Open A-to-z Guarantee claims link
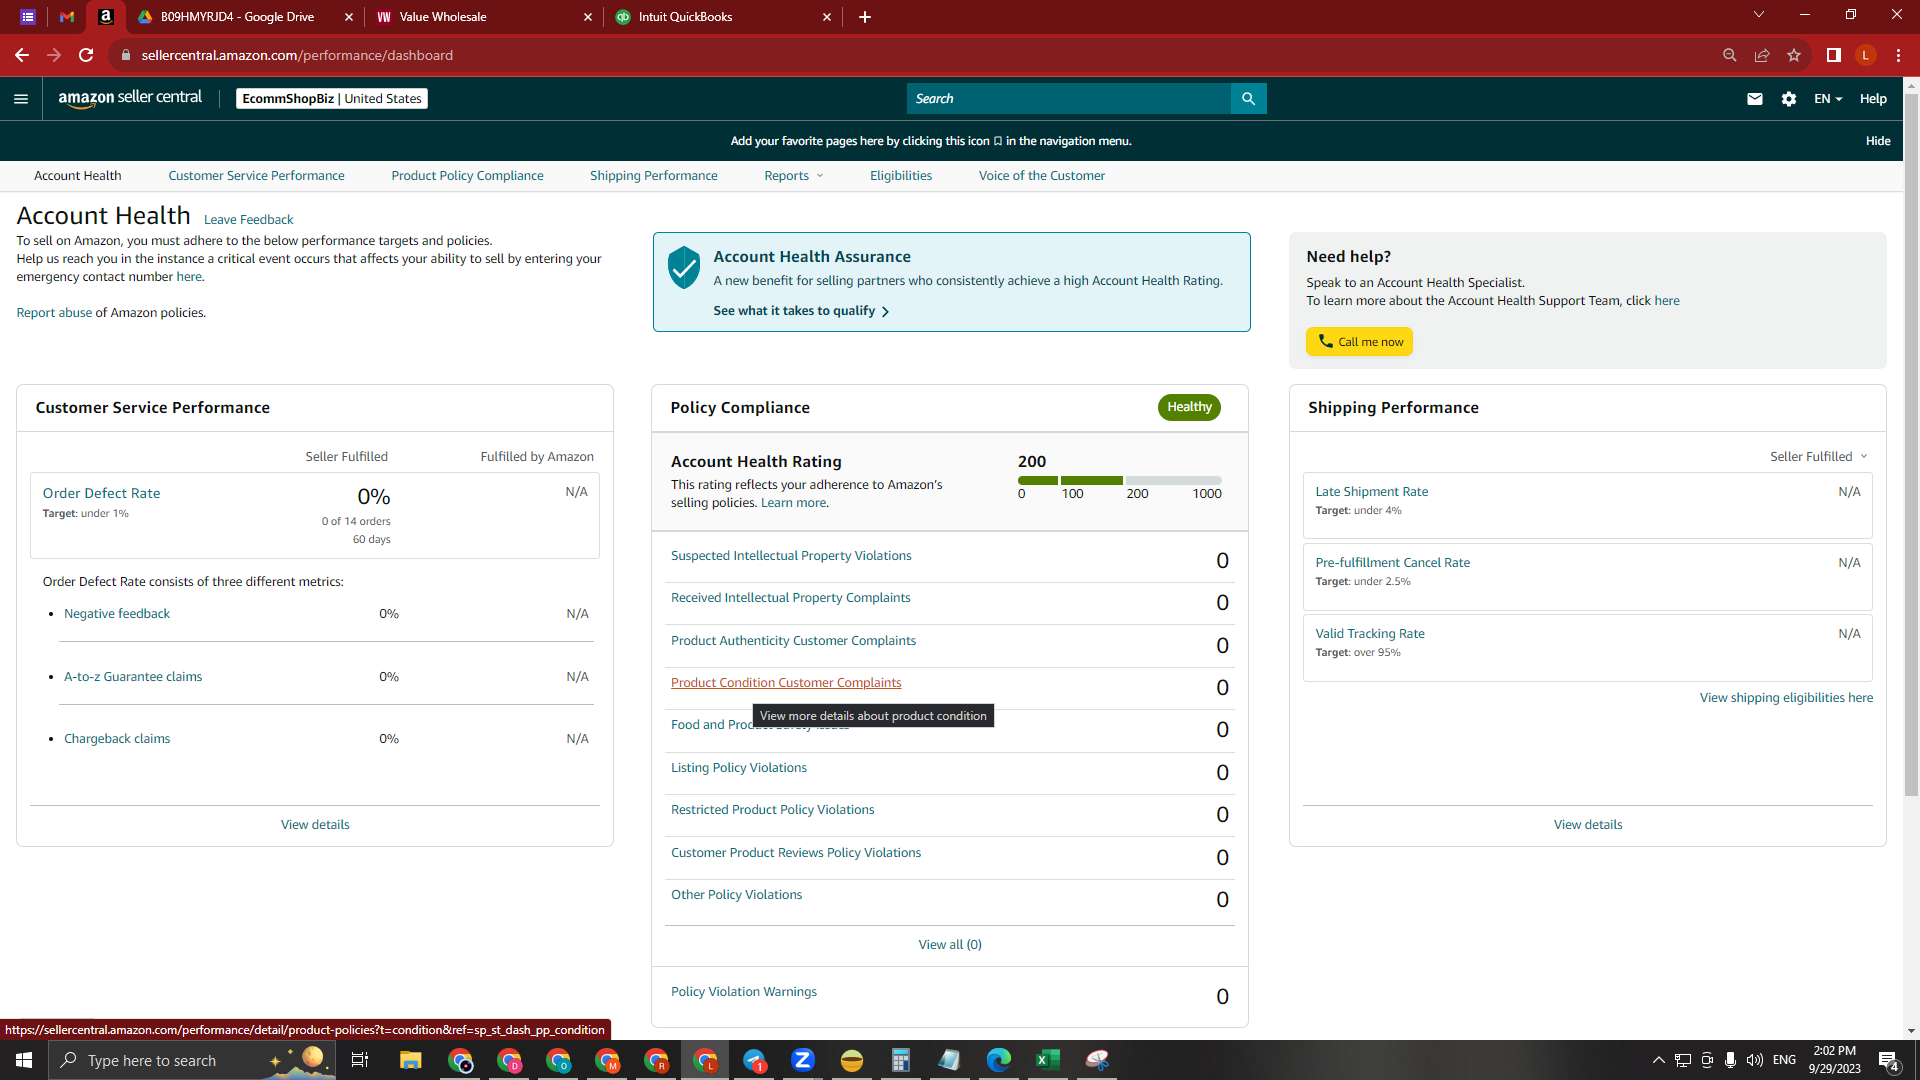The width and height of the screenshot is (1920, 1080). tap(133, 677)
